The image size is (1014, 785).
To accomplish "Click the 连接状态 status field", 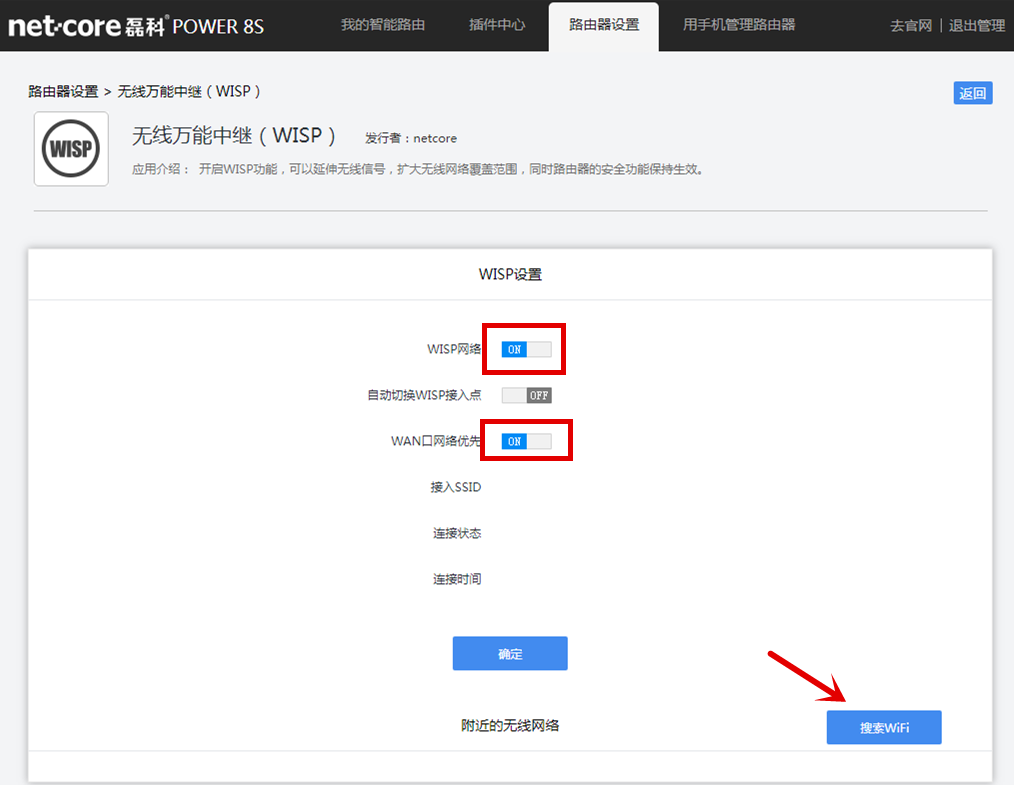I will (460, 533).
